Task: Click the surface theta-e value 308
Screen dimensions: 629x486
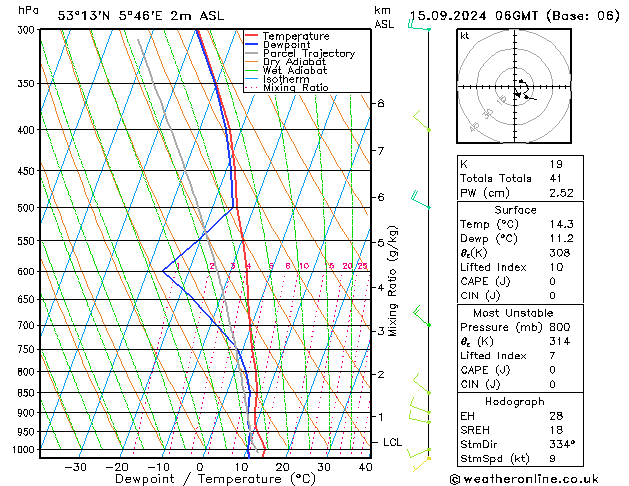Action: (560, 253)
